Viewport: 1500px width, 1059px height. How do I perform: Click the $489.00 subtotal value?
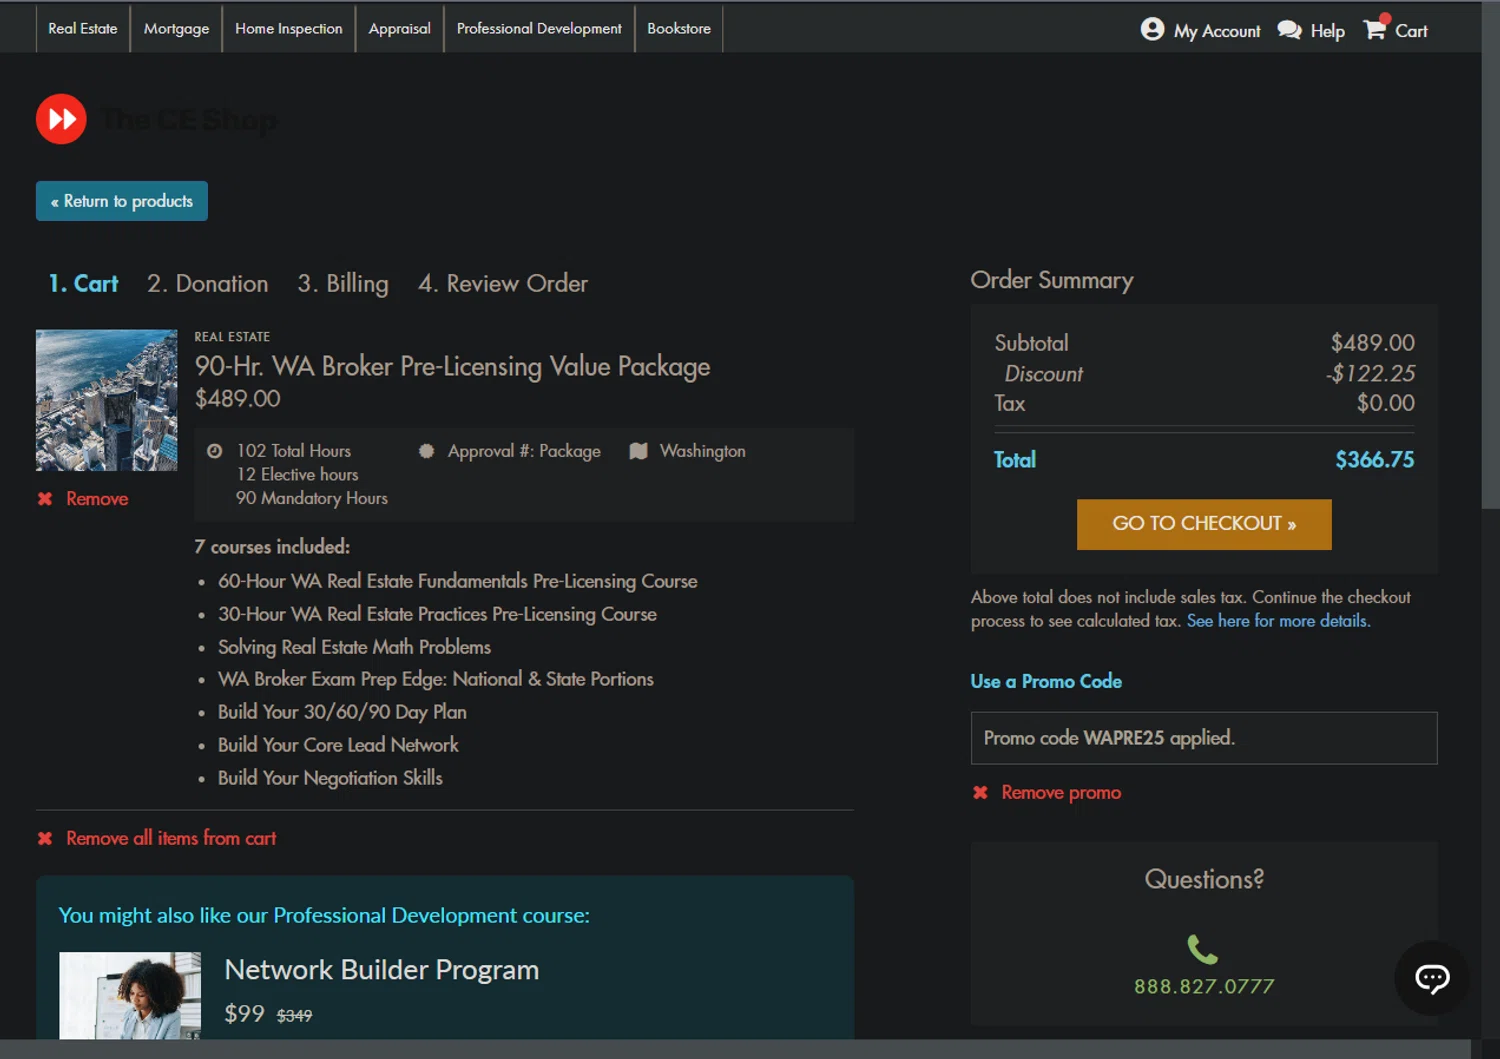[1372, 343]
